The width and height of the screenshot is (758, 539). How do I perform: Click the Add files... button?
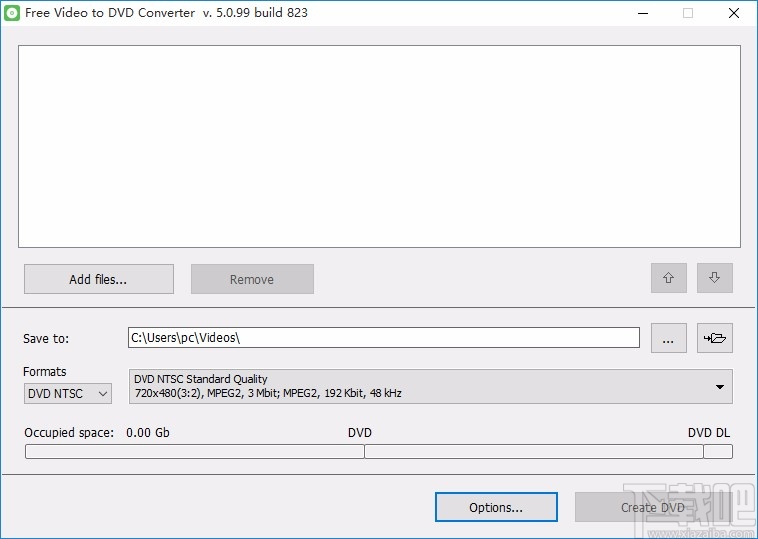click(99, 279)
